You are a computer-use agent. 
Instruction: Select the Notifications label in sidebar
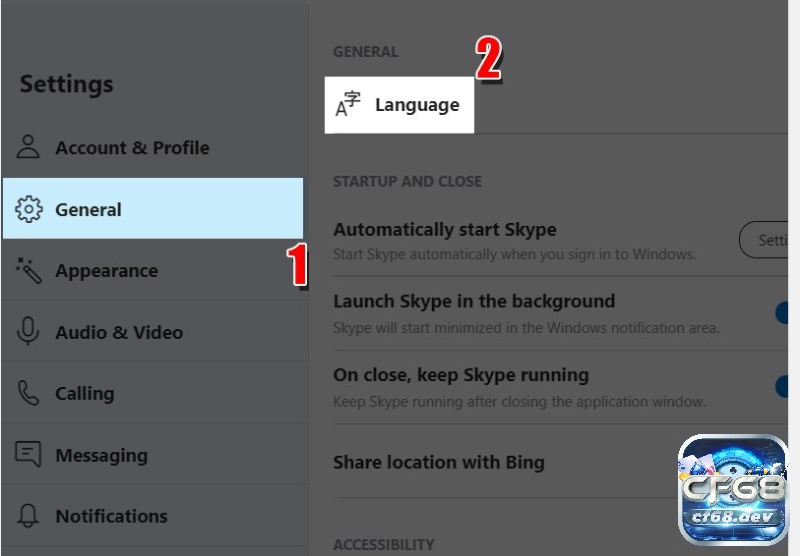pos(111,516)
